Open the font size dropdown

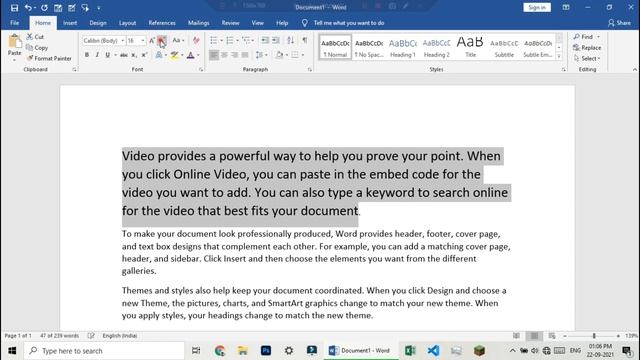click(x=143, y=40)
